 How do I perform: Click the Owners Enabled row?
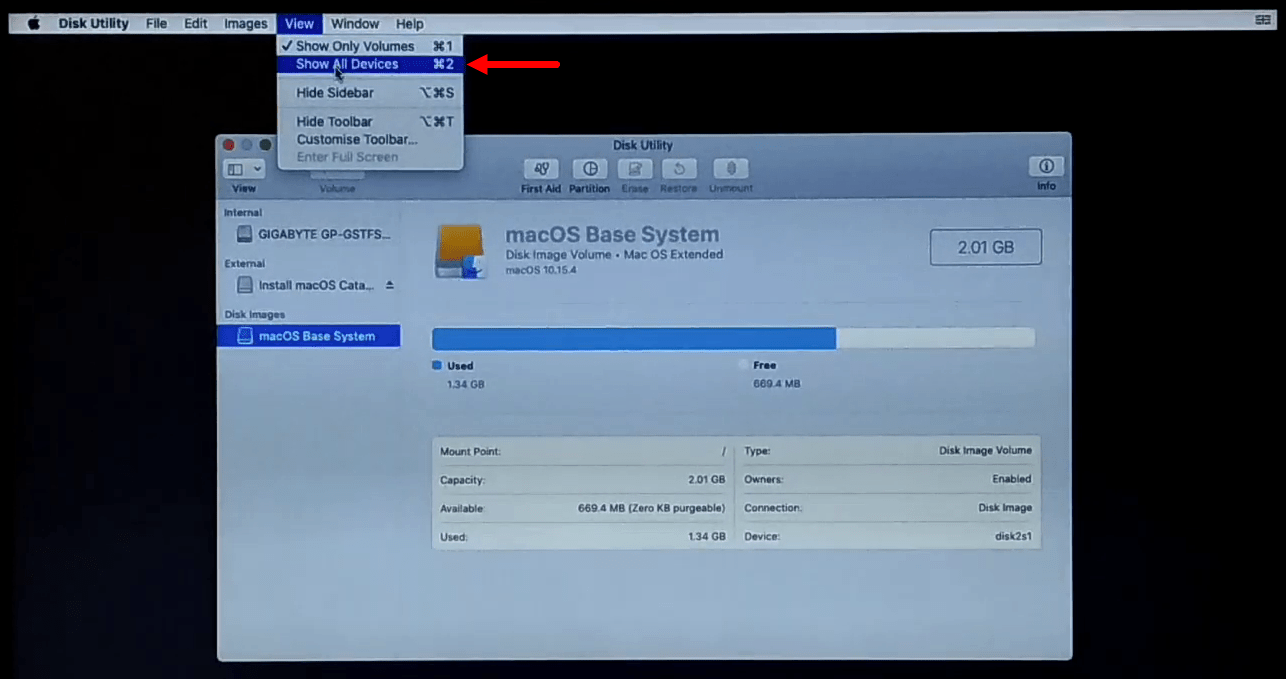pos(888,480)
